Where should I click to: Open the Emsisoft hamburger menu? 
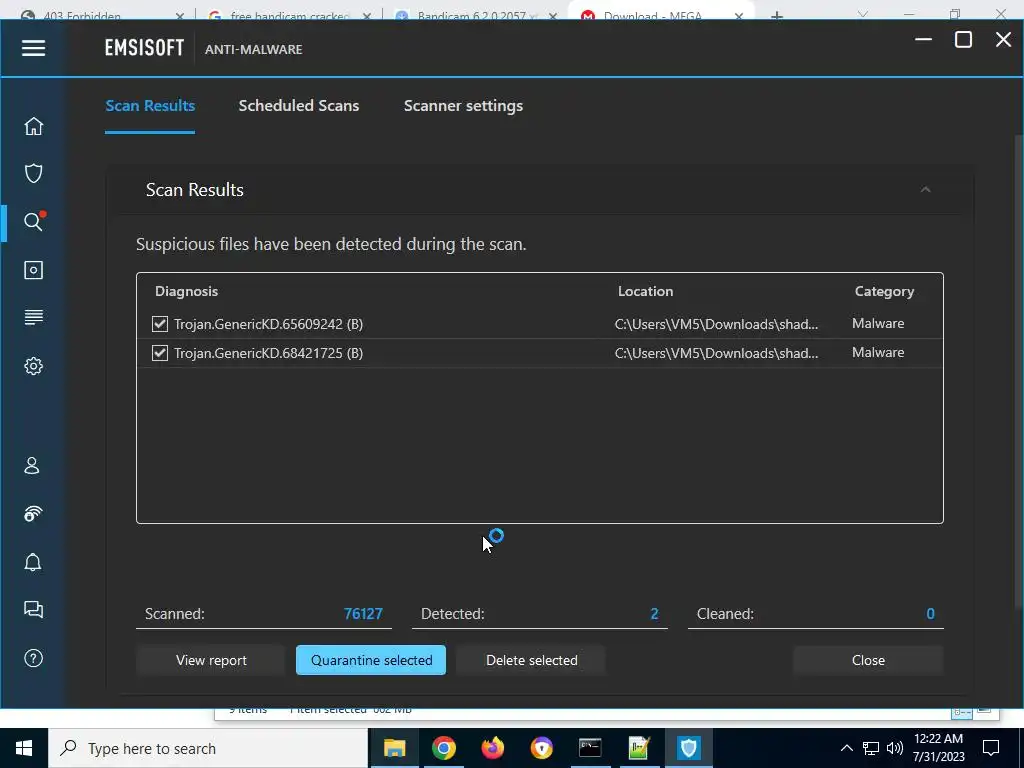tap(33, 48)
